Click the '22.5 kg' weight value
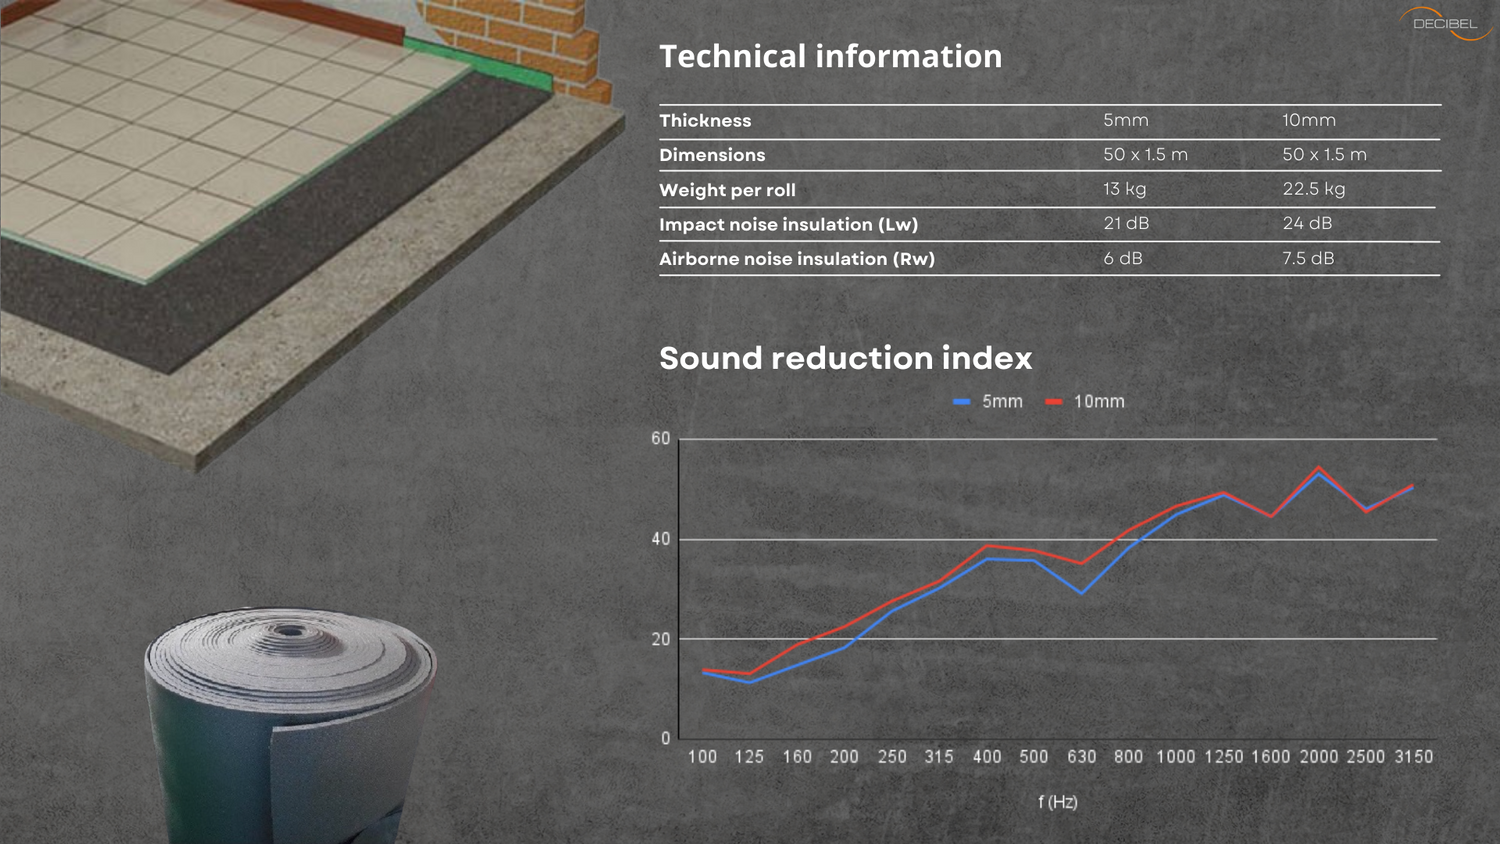This screenshot has width=1500, height=844. [1314, 189]
